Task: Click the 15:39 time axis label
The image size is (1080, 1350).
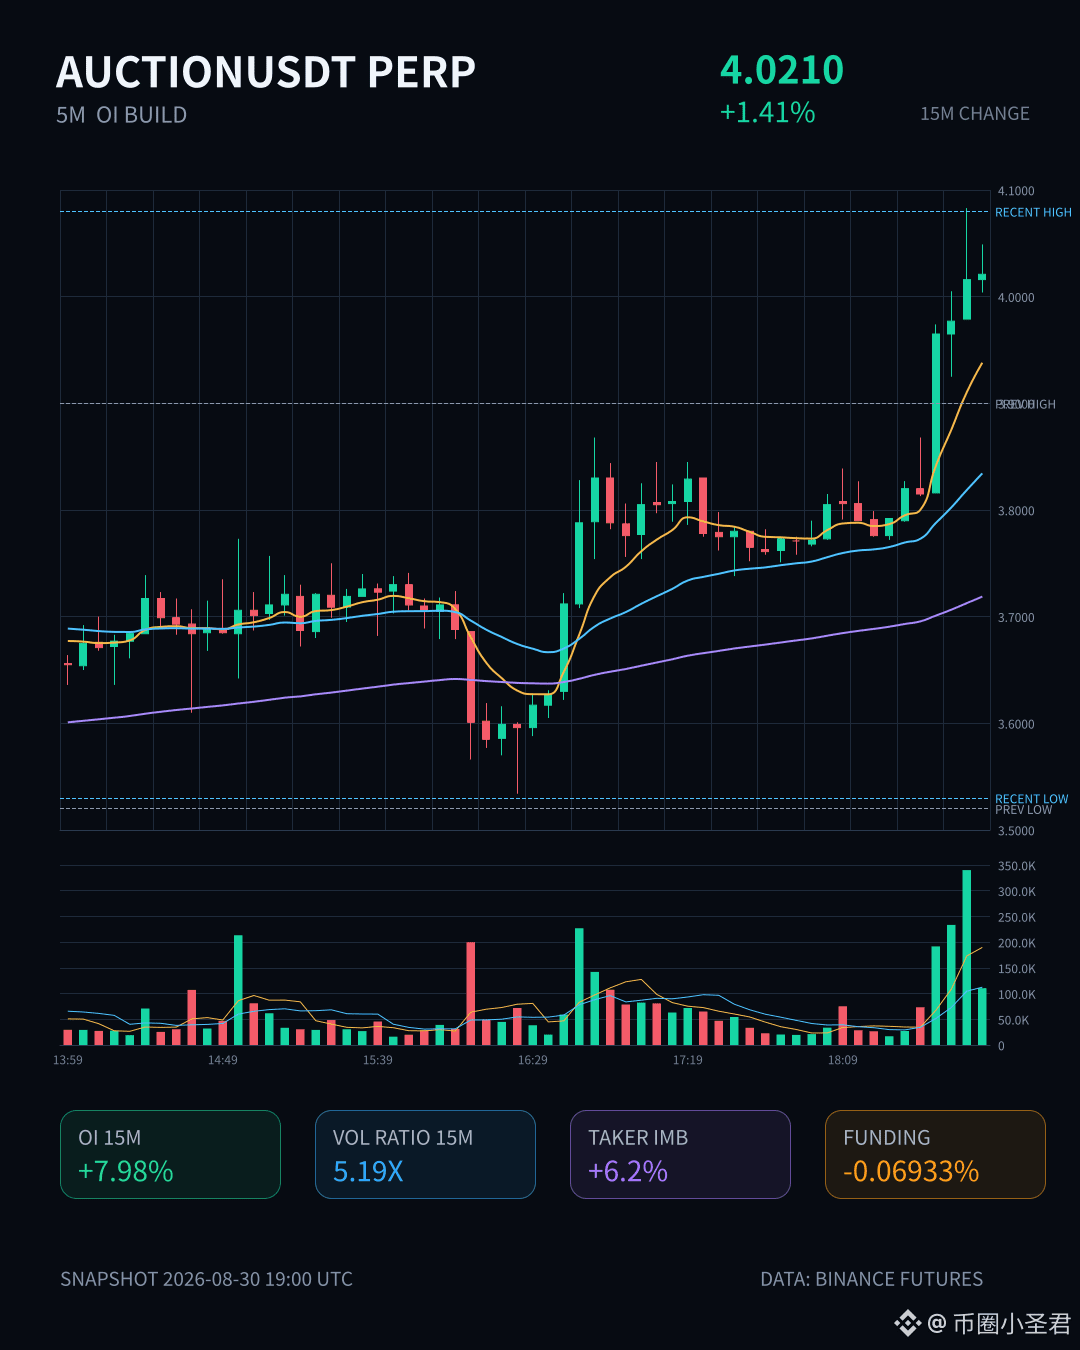Action: pyautogui.click(x=378, y=1060)
